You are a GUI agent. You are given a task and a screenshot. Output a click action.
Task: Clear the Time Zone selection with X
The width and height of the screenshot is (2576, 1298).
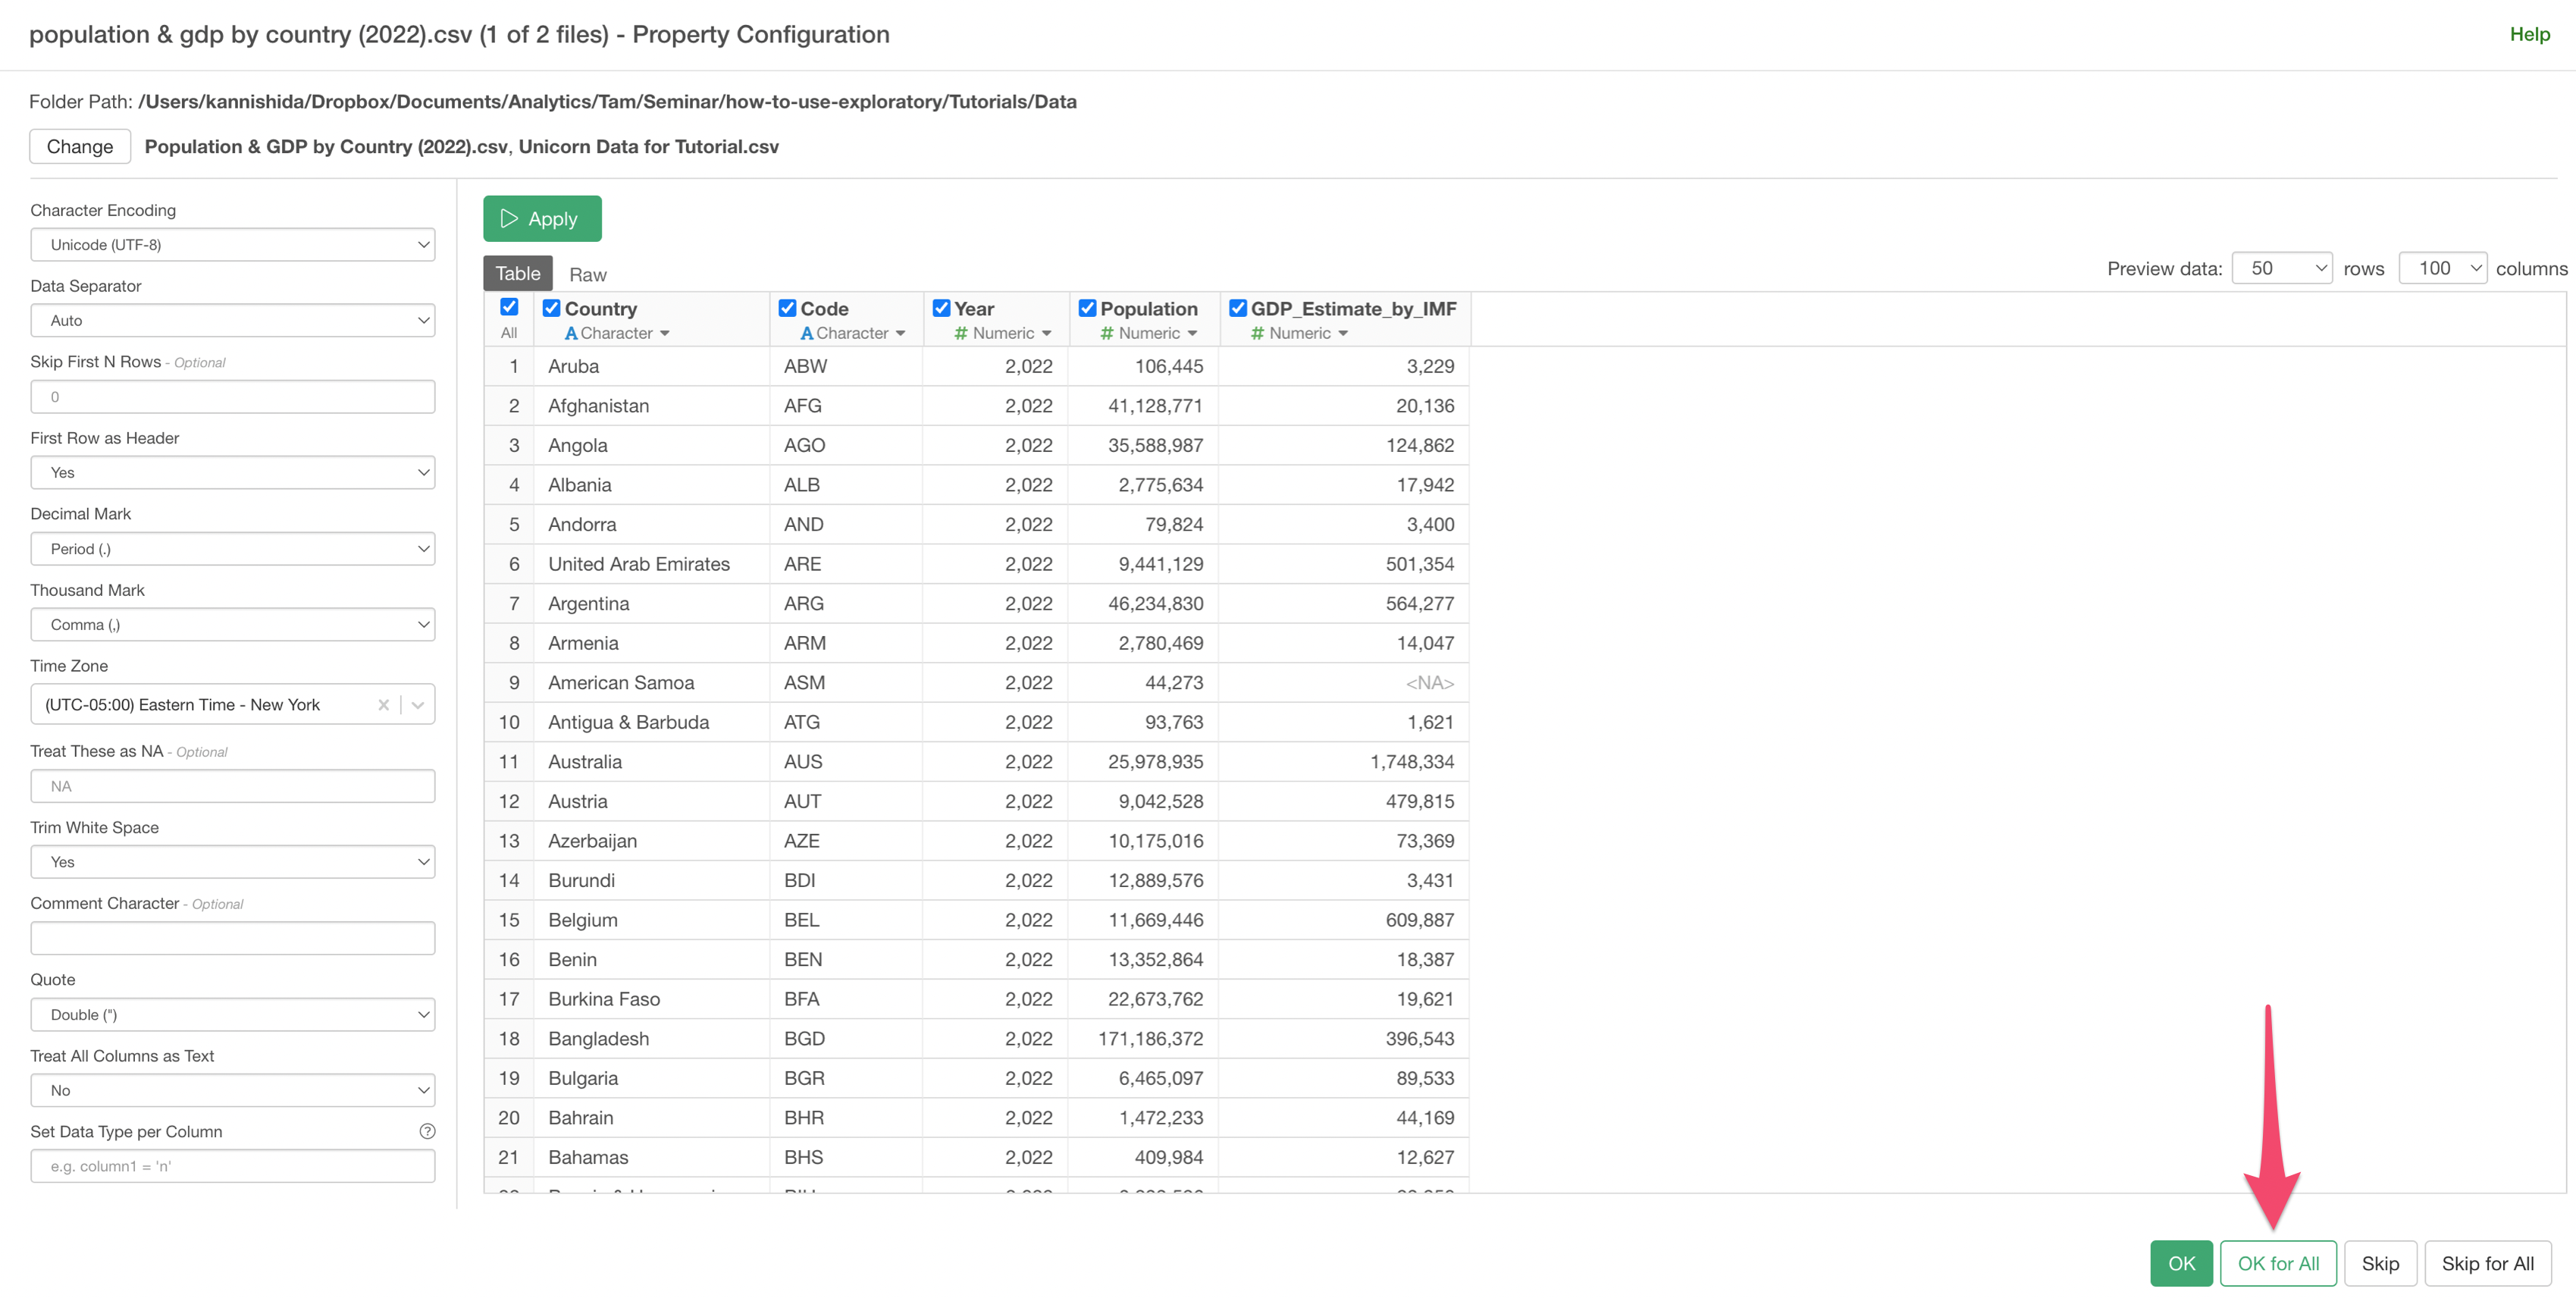click(383, 705)
